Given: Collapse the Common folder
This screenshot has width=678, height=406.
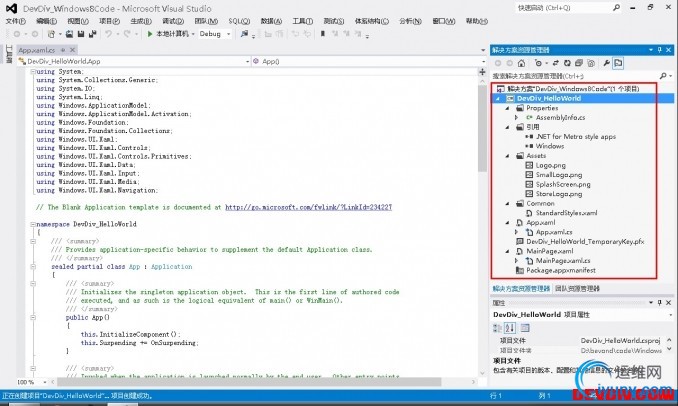Looking at the screenshot, I should [x=507, y=203].
